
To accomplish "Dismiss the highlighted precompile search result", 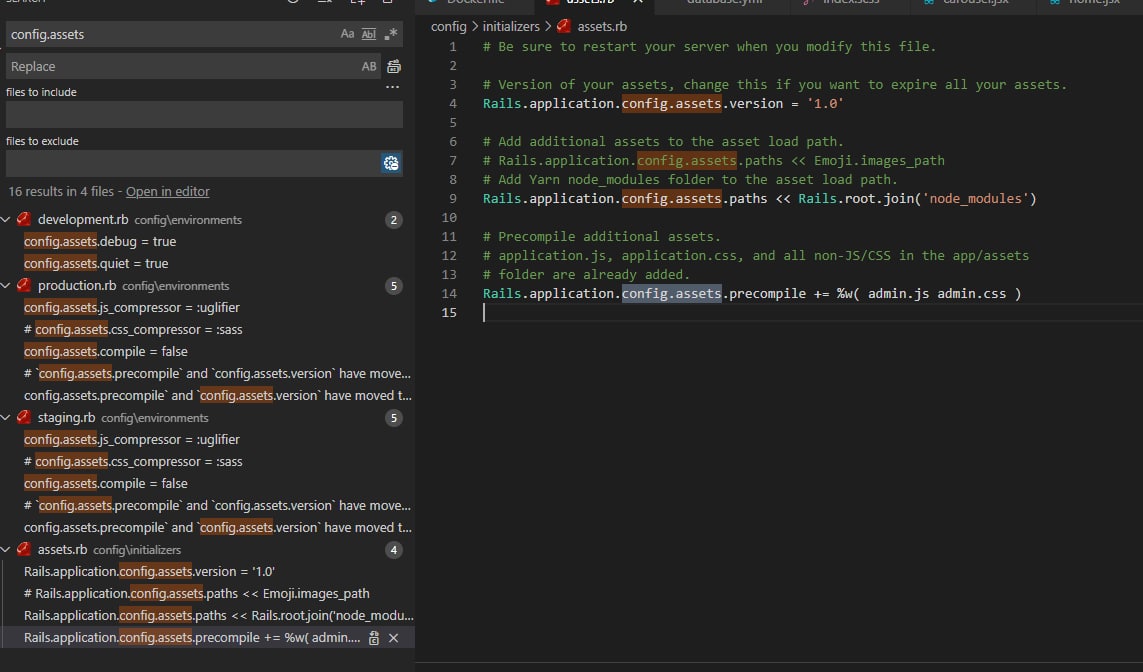I will pos(394,638).
